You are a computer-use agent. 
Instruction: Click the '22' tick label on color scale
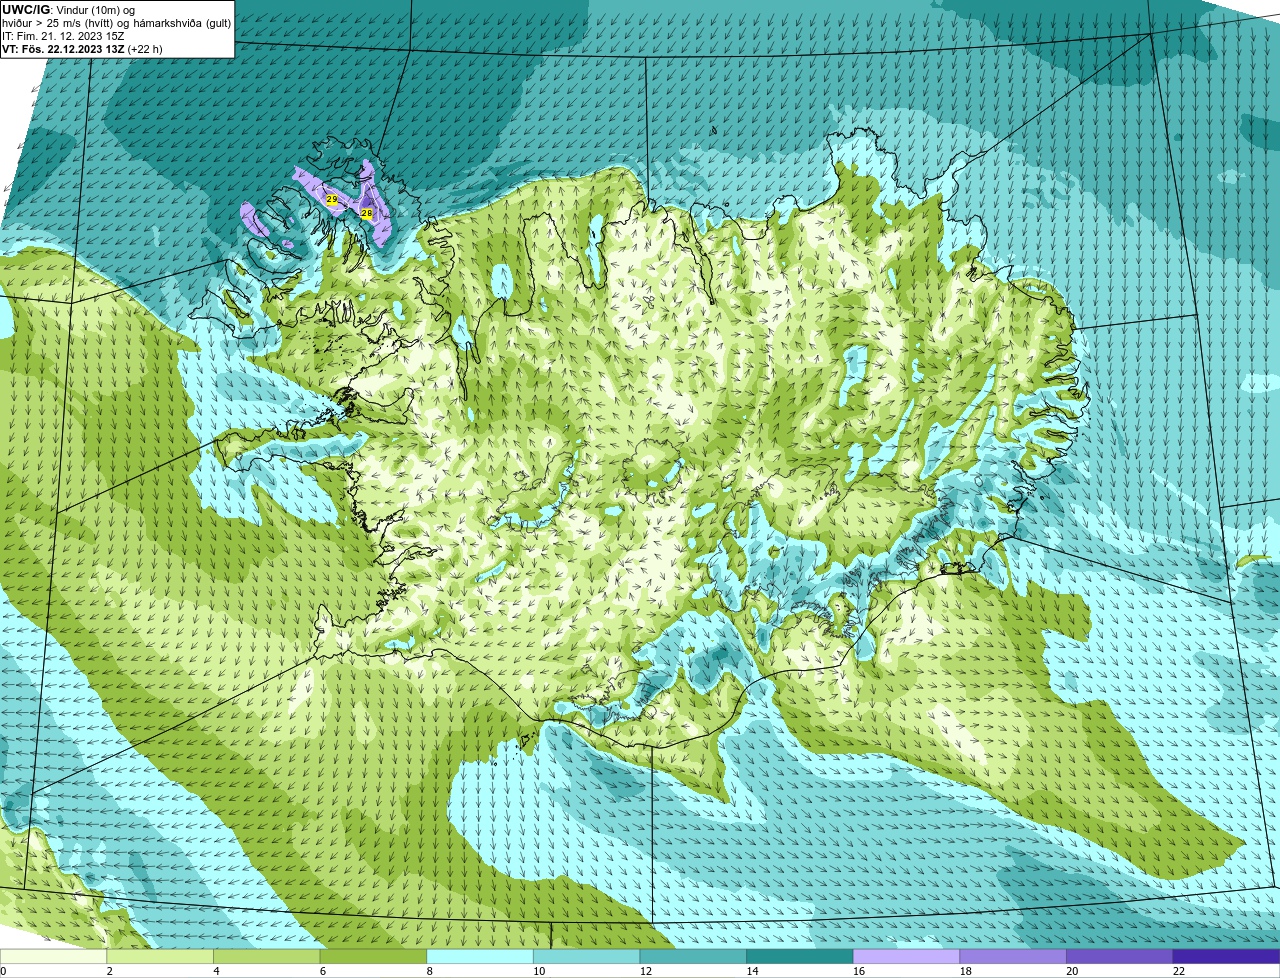click(1178, 971)
